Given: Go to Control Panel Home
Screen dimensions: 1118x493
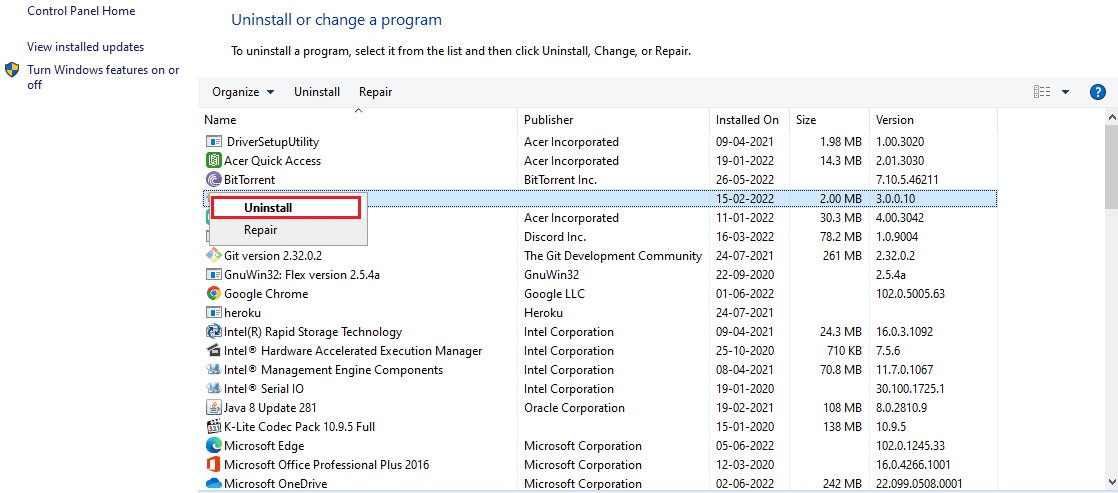Looking at the screenshot, I should click(x=81, y=11).
